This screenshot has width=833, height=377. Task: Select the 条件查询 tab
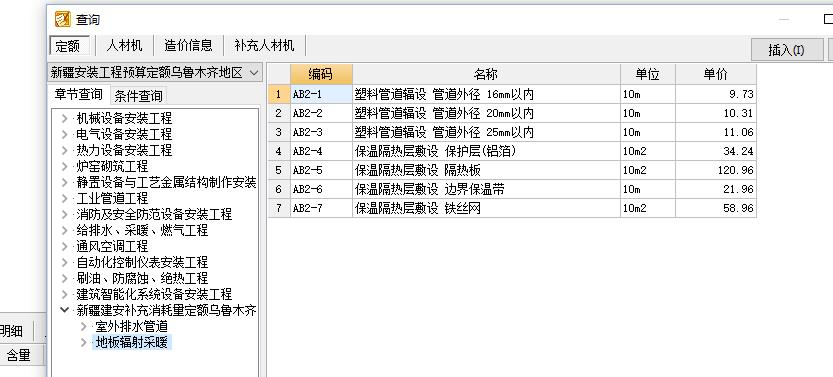139,96
